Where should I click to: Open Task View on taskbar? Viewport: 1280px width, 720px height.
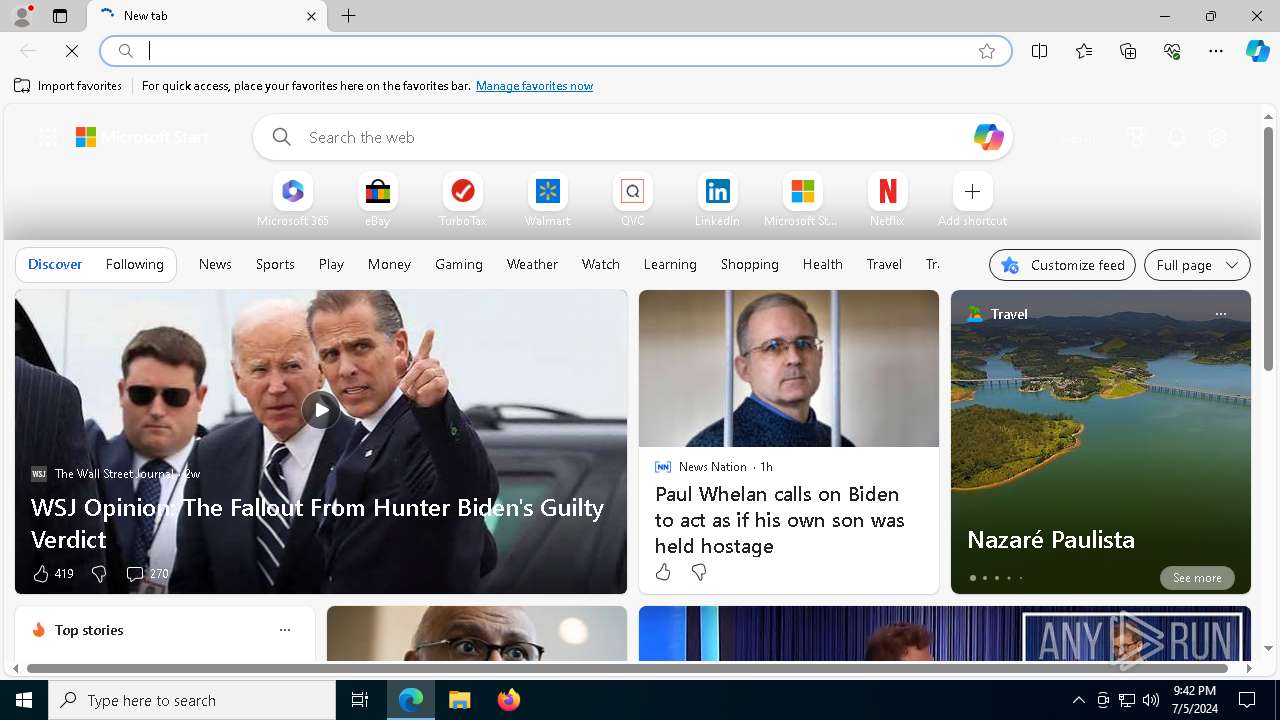360,700
